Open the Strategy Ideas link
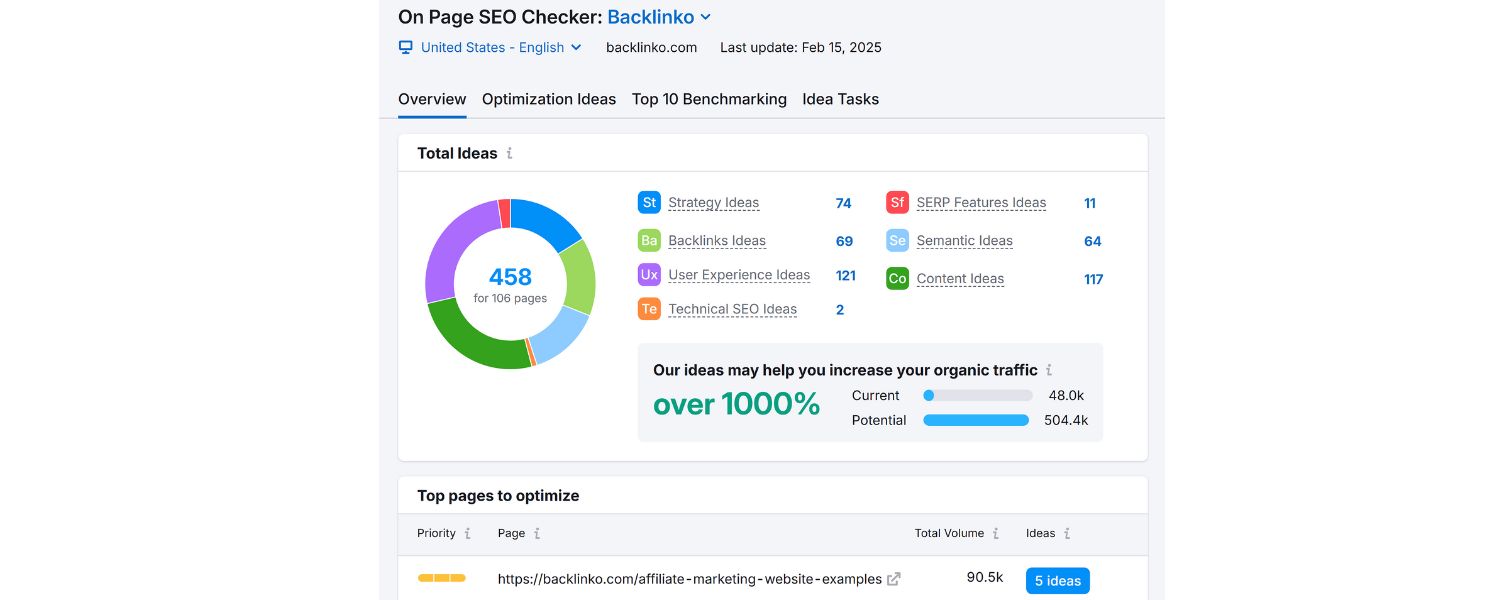This screenshot has height=600, width=1500. tap(713, 202)
